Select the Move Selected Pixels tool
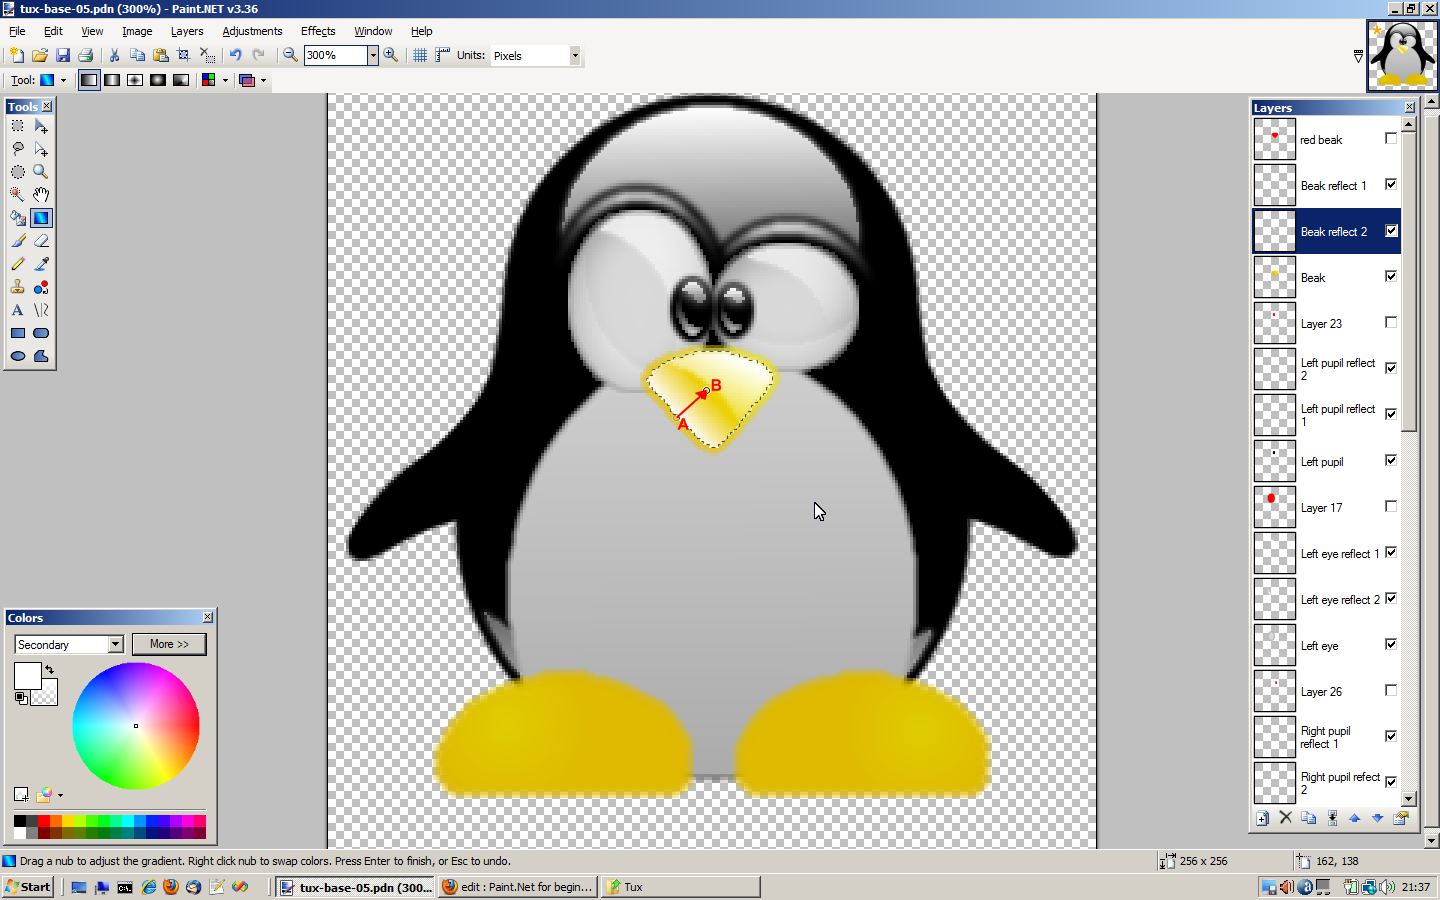This screenshot has height=900, width=1440. tap(41, 126)
